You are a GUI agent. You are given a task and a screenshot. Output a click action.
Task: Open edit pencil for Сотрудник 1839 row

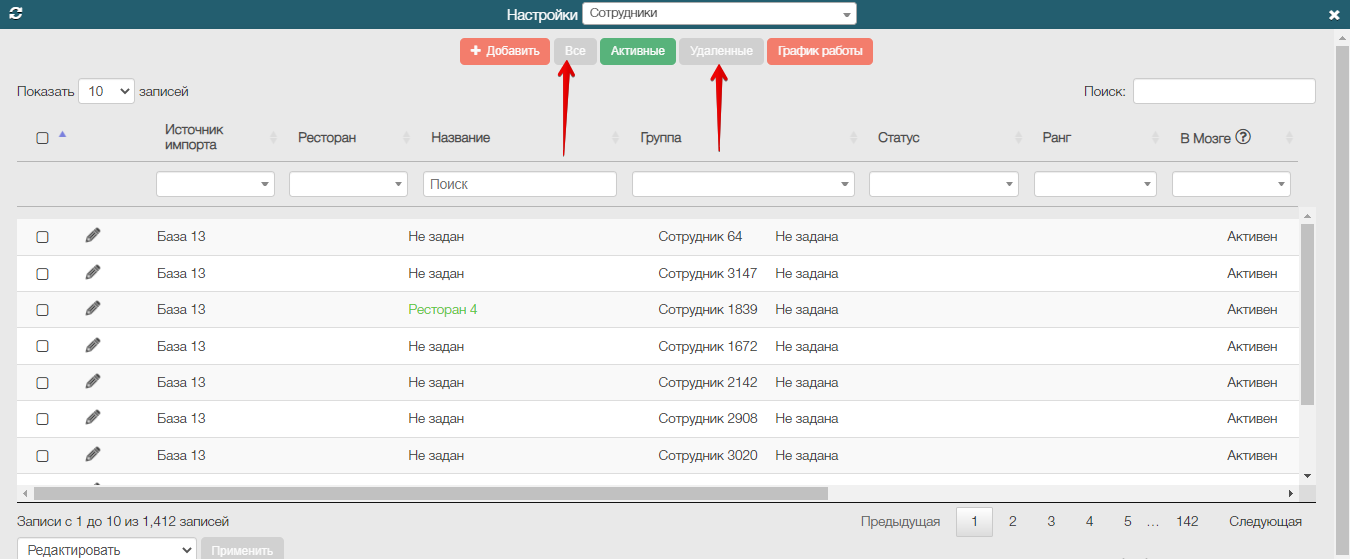point(93,308)
